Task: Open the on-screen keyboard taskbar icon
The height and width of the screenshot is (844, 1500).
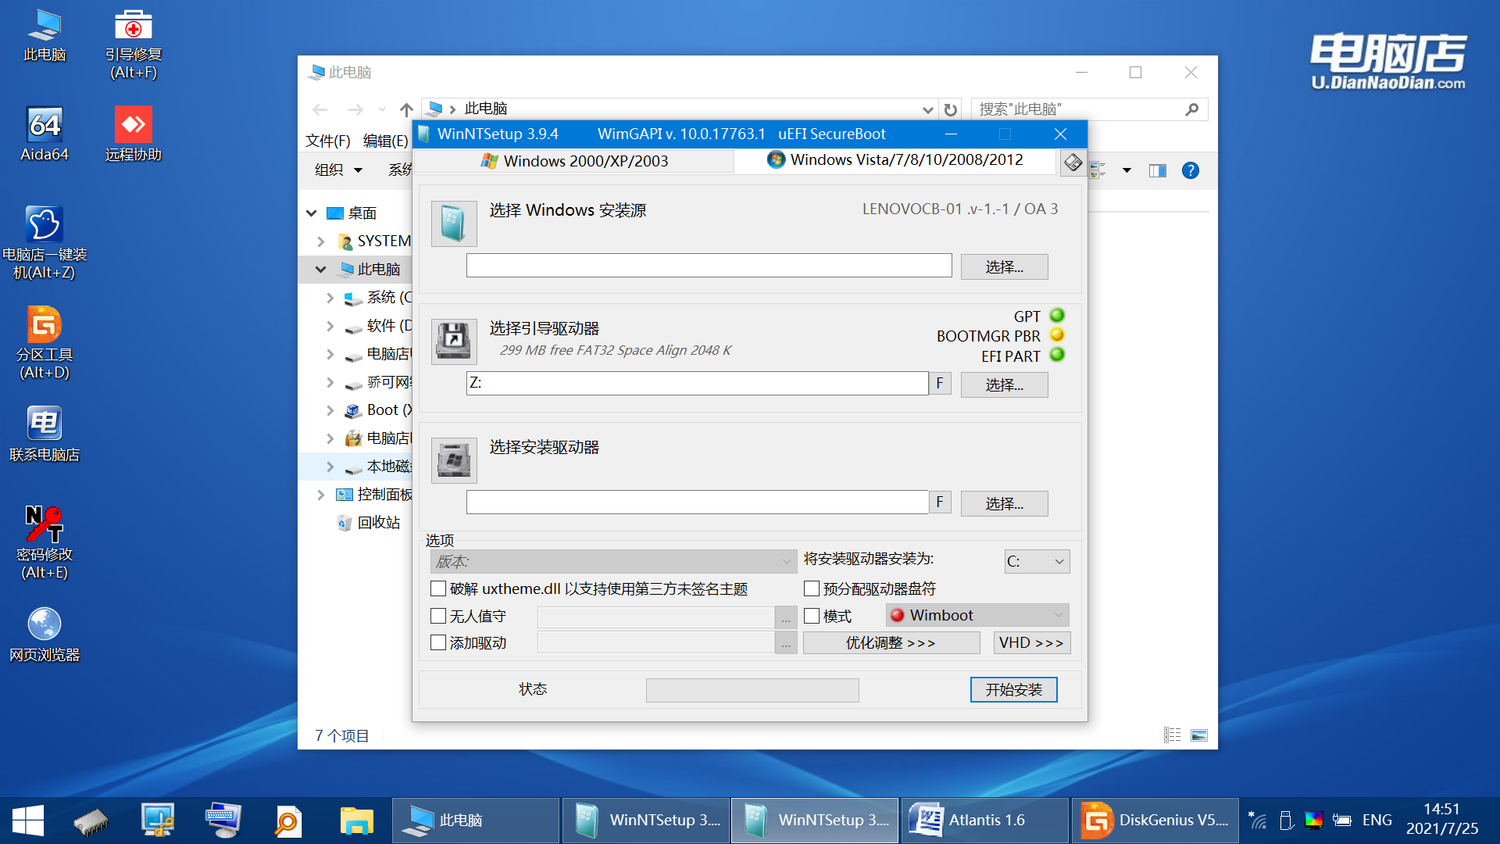Action: (x=222, y=821)
